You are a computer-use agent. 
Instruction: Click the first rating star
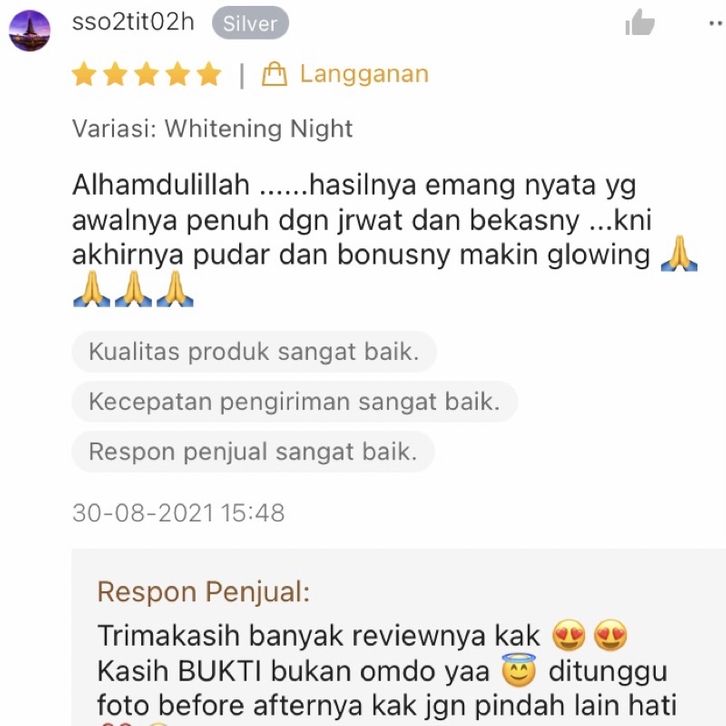84,74
